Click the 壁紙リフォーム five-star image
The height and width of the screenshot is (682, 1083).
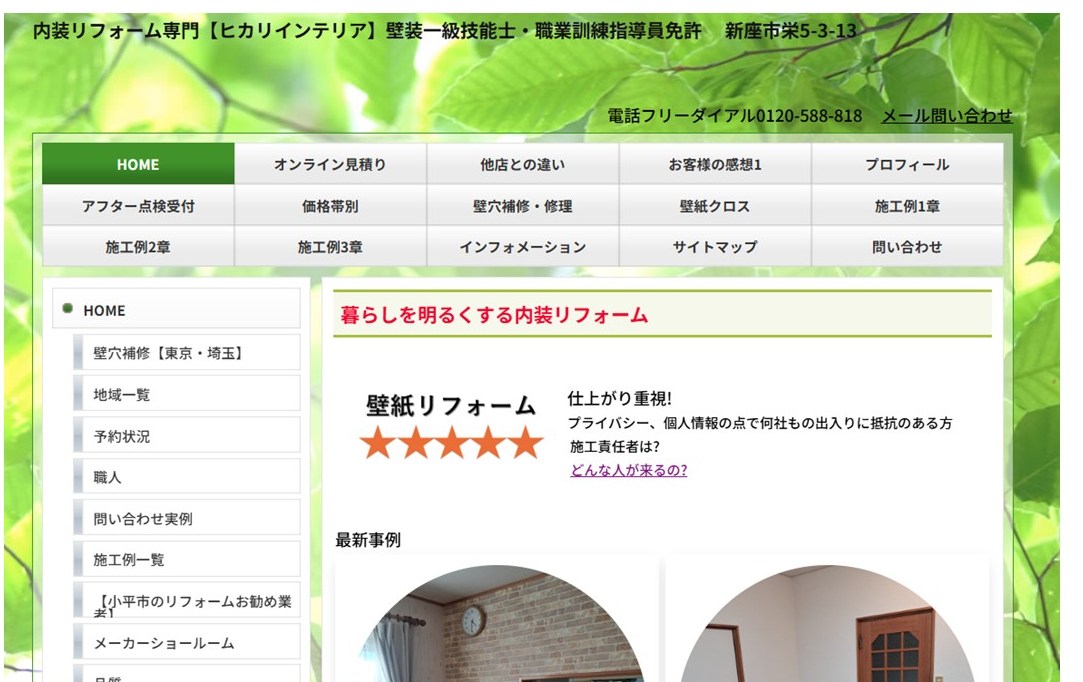click(452, 425)
